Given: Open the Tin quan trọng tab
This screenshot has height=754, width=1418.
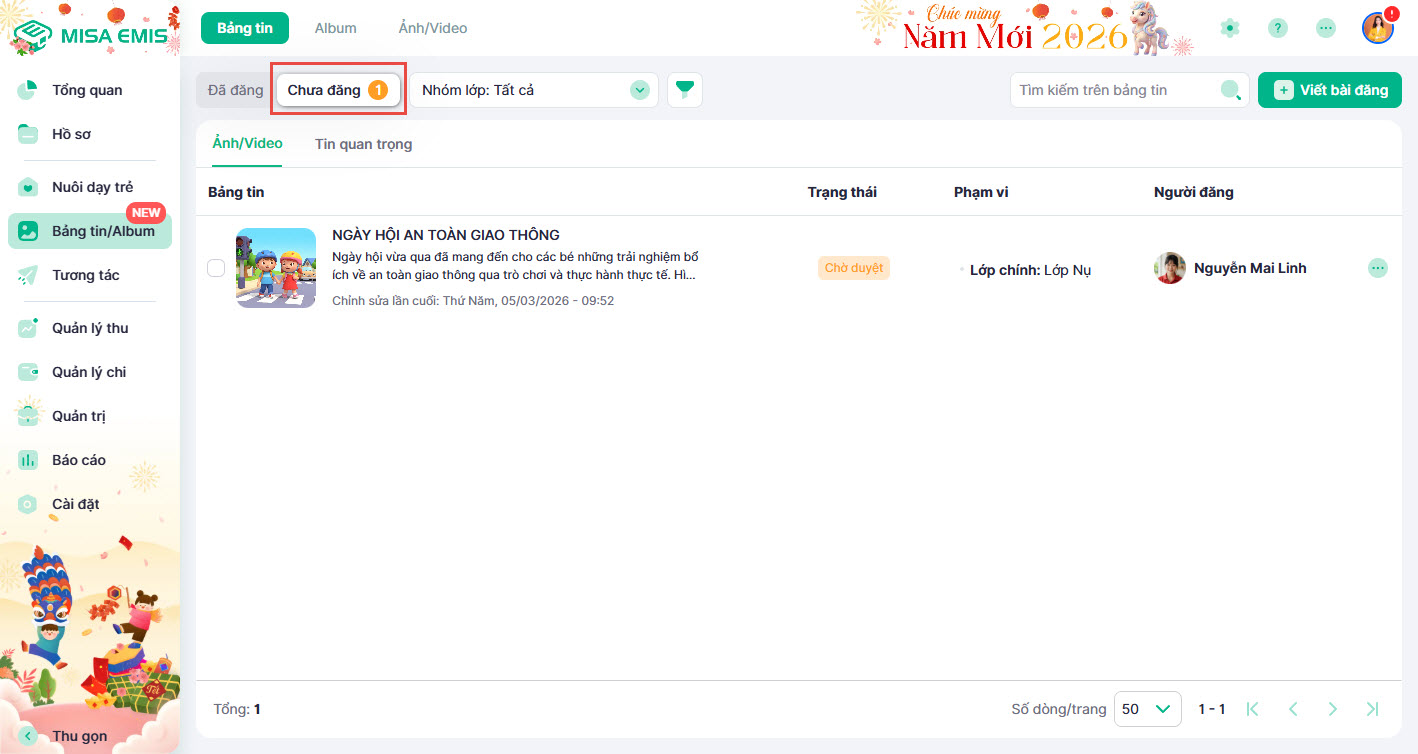Looking at the screenshot, I should click(x=363, y=144).
